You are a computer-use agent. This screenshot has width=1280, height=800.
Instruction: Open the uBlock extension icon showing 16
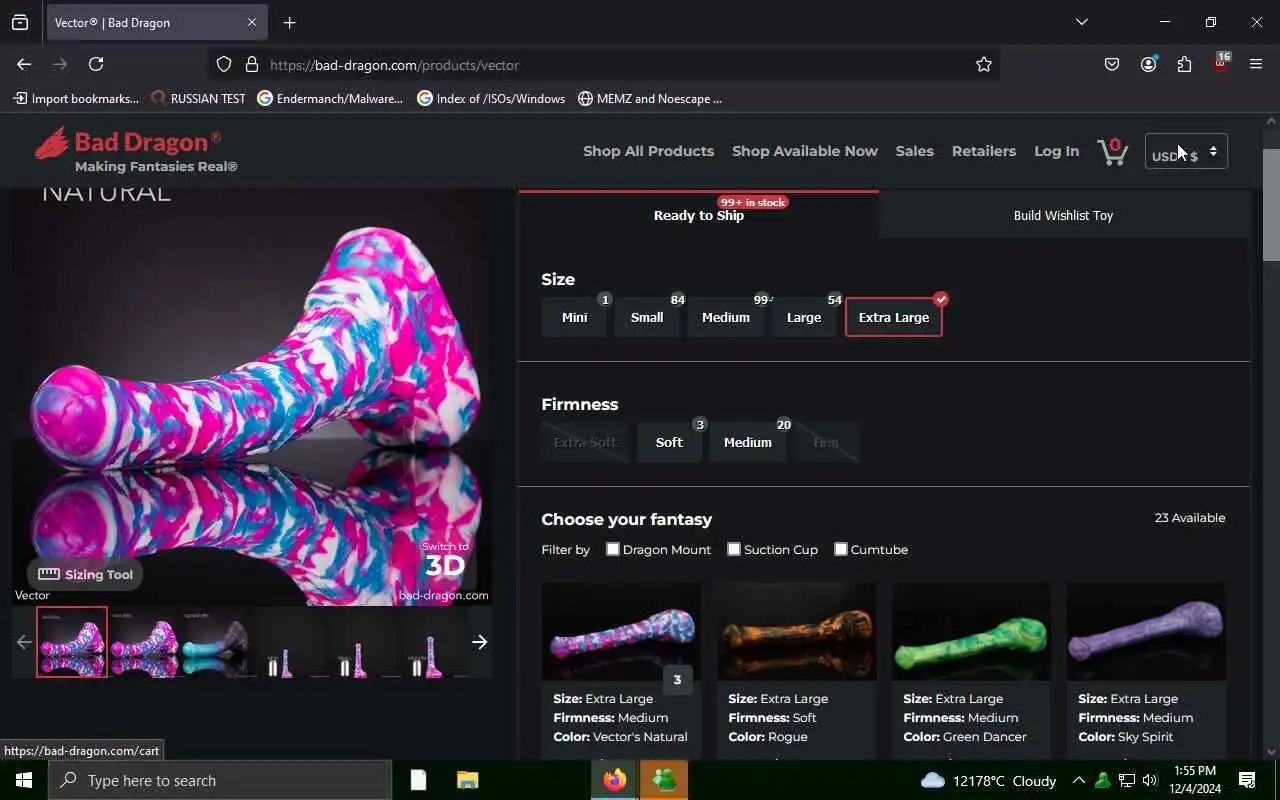[1221, 63]
